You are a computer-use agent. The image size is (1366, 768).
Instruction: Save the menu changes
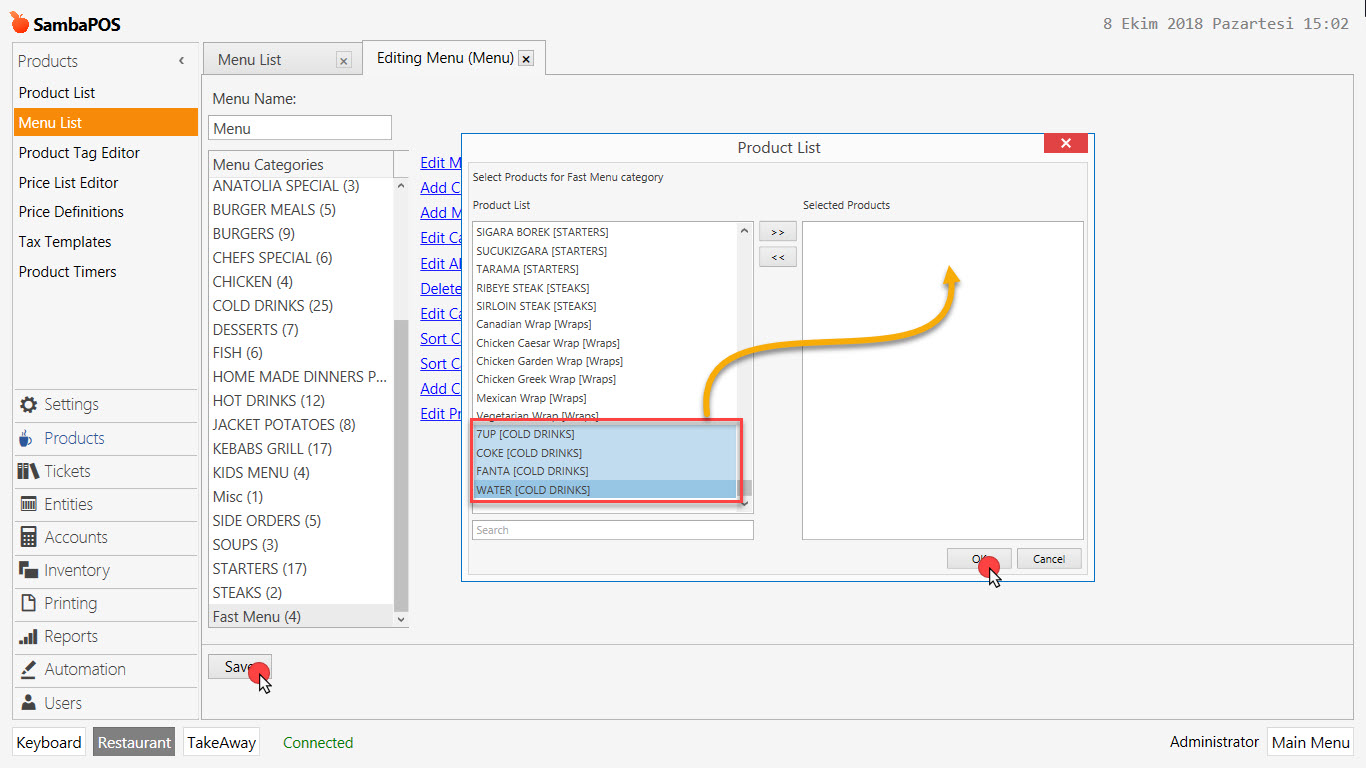click(238, 666)
